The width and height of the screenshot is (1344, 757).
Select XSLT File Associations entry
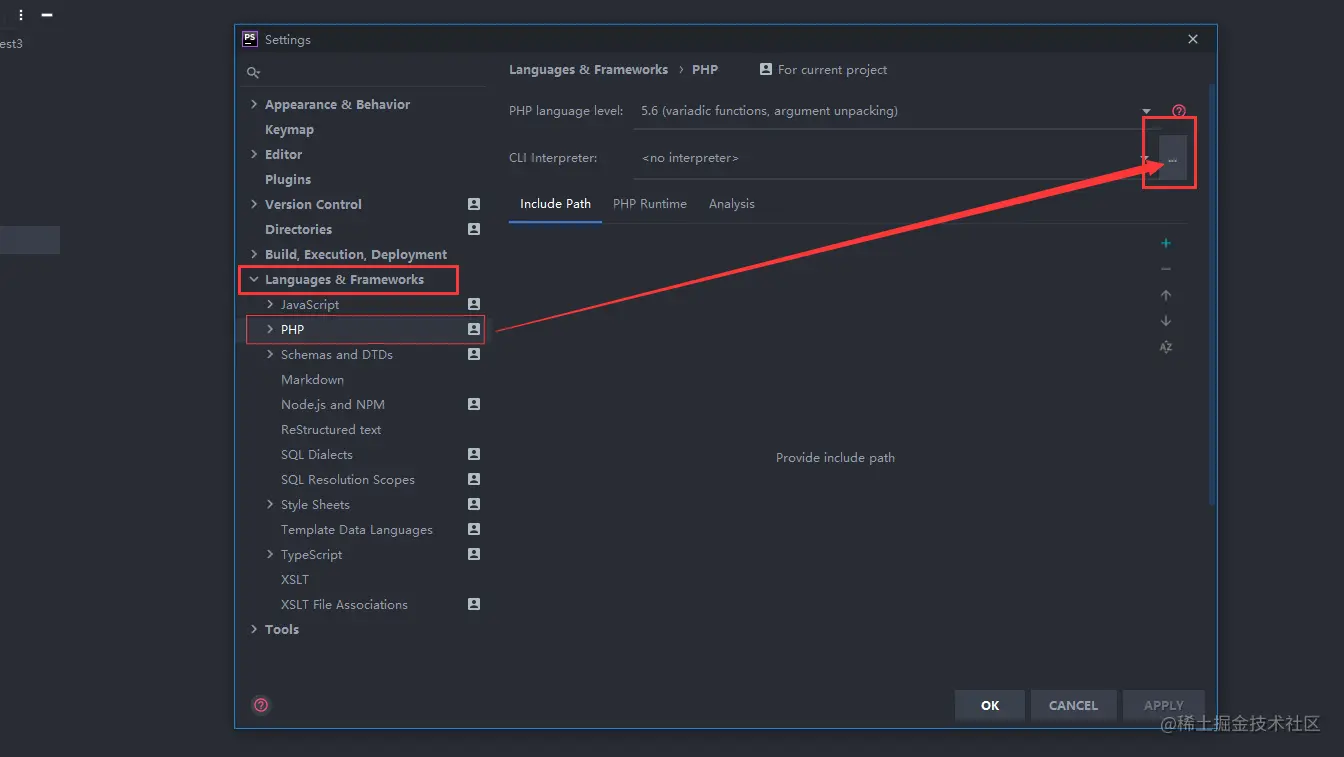click(344, 604)
